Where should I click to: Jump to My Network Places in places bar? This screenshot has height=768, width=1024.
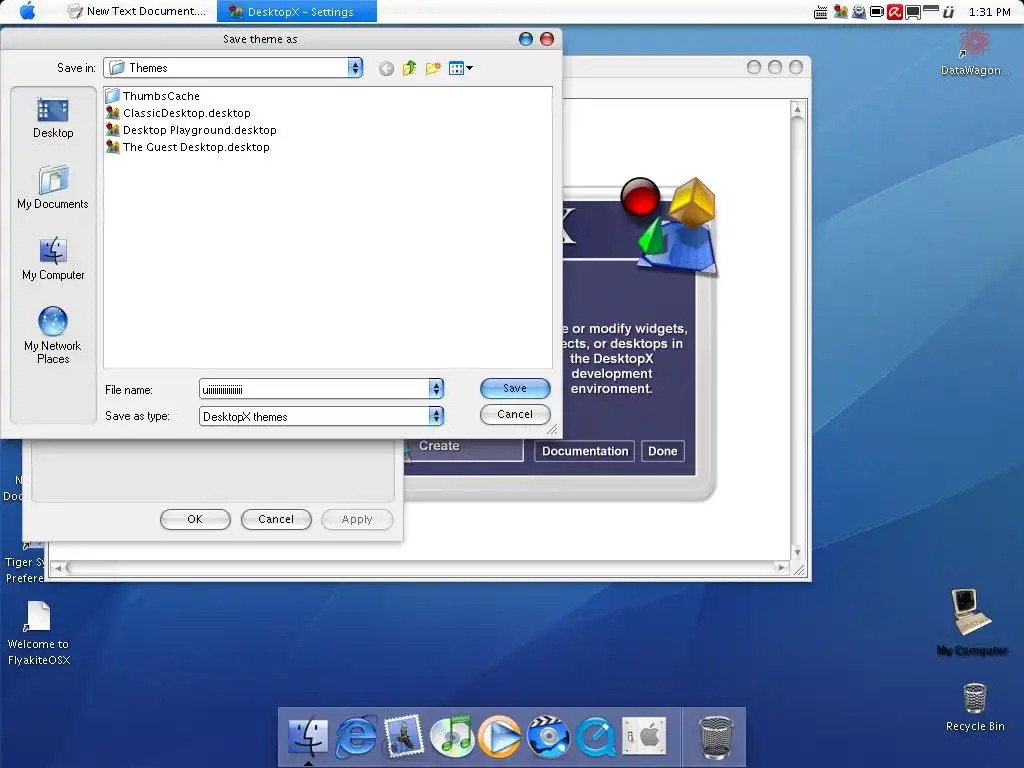point(53,336)
